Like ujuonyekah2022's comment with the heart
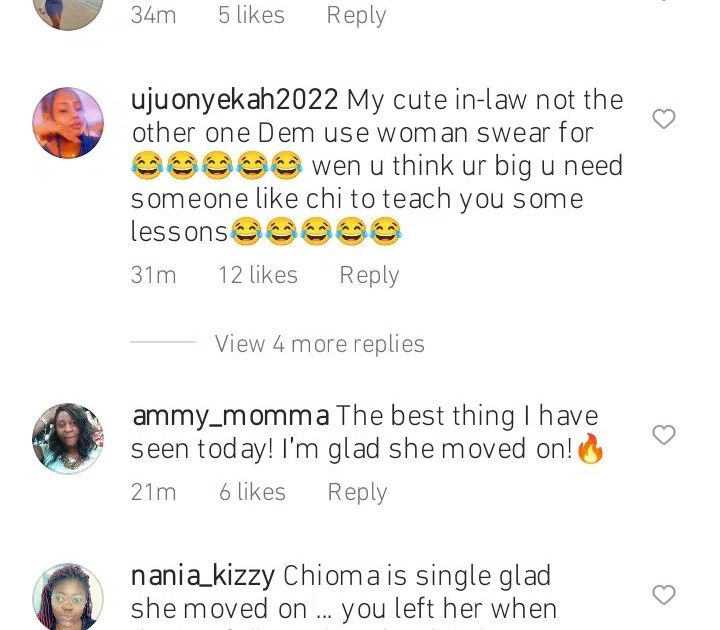Viewport: 720px width, 630px height. tap(664, 120)
